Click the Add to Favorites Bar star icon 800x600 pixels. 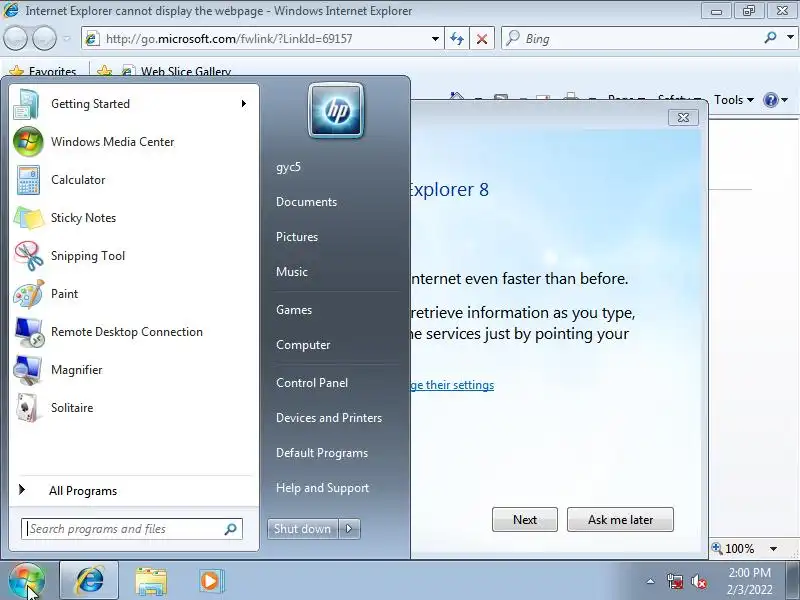pos(105,71)
